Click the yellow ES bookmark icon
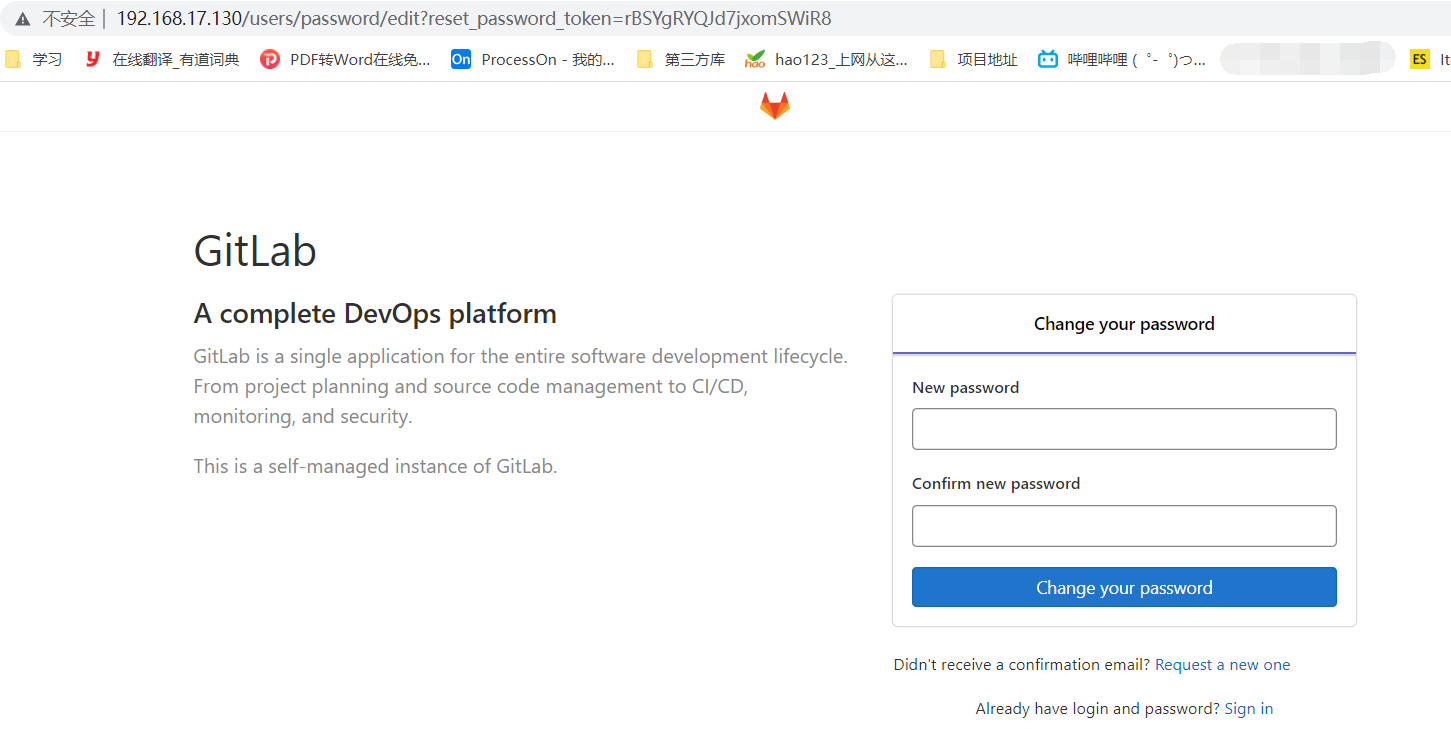Viewport: 1451px width, 729px height. pos(1419,60)
